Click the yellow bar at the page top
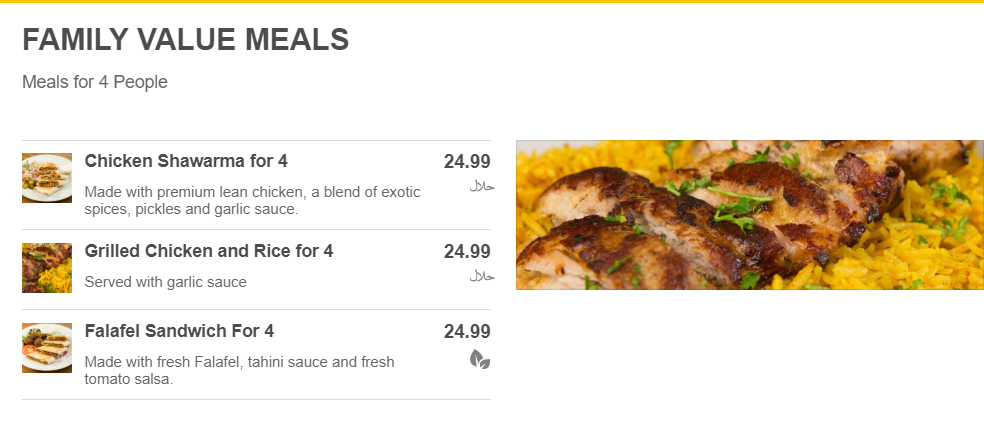The image size is (984, 438). (x=492, y=1)
